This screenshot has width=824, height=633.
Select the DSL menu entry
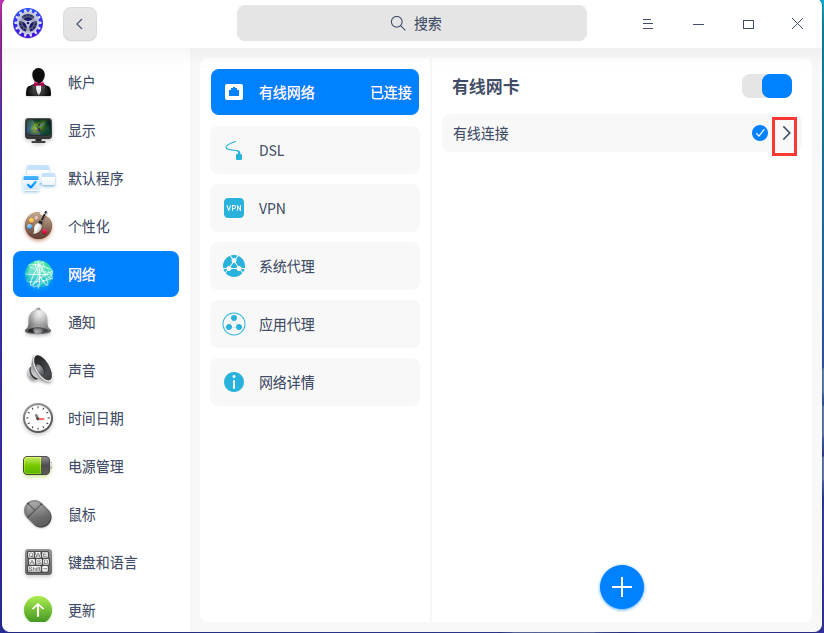pos(315,150)
